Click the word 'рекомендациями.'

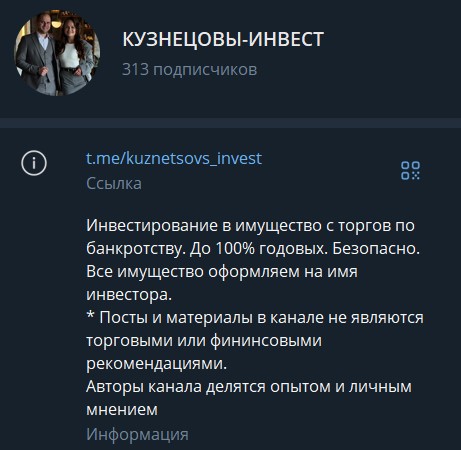coord(156,364)
